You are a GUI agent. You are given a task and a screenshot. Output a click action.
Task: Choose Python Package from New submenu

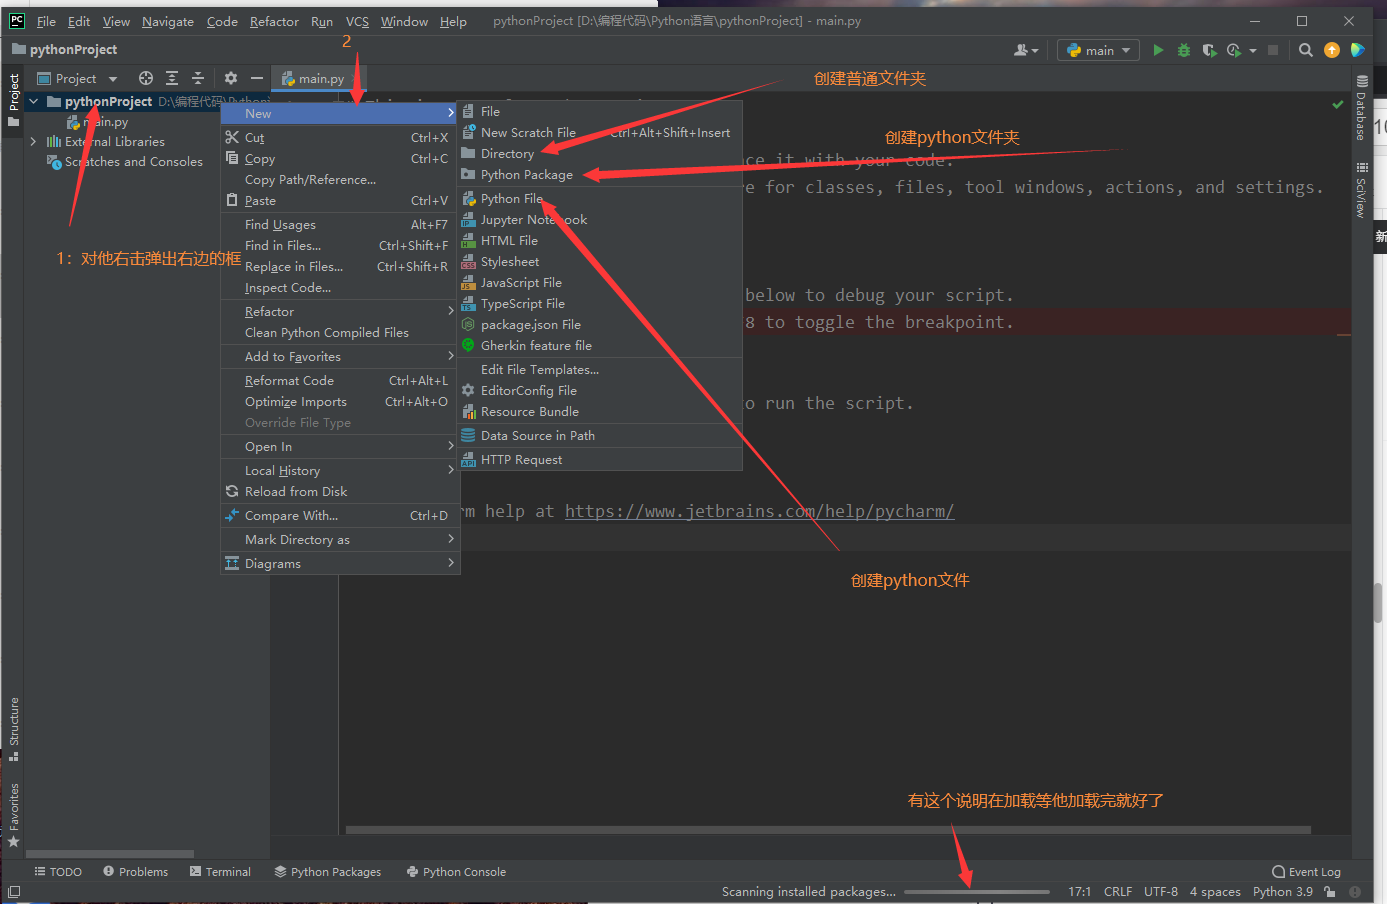599,175
